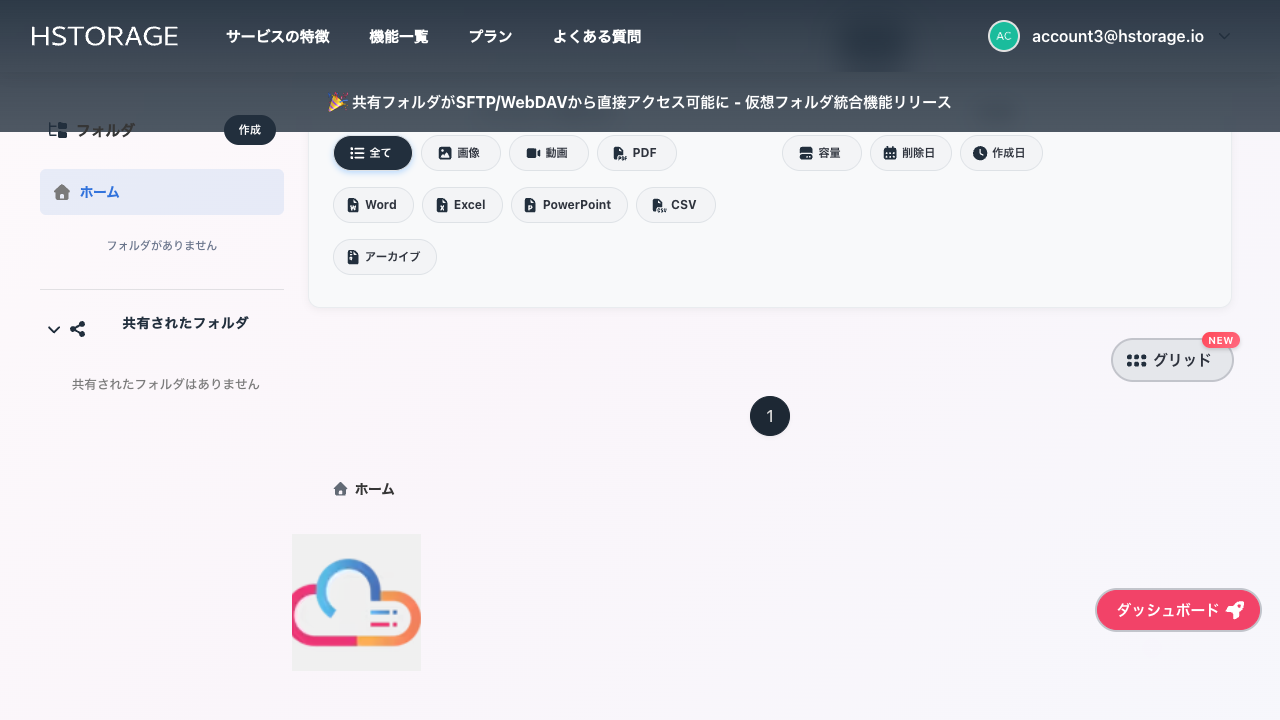Image resolution: width=1280 pixels, height=720 pixels.
Task: Select the ホーム folder in sidebar
Action: pyautogui.click(x=162, y=192)
